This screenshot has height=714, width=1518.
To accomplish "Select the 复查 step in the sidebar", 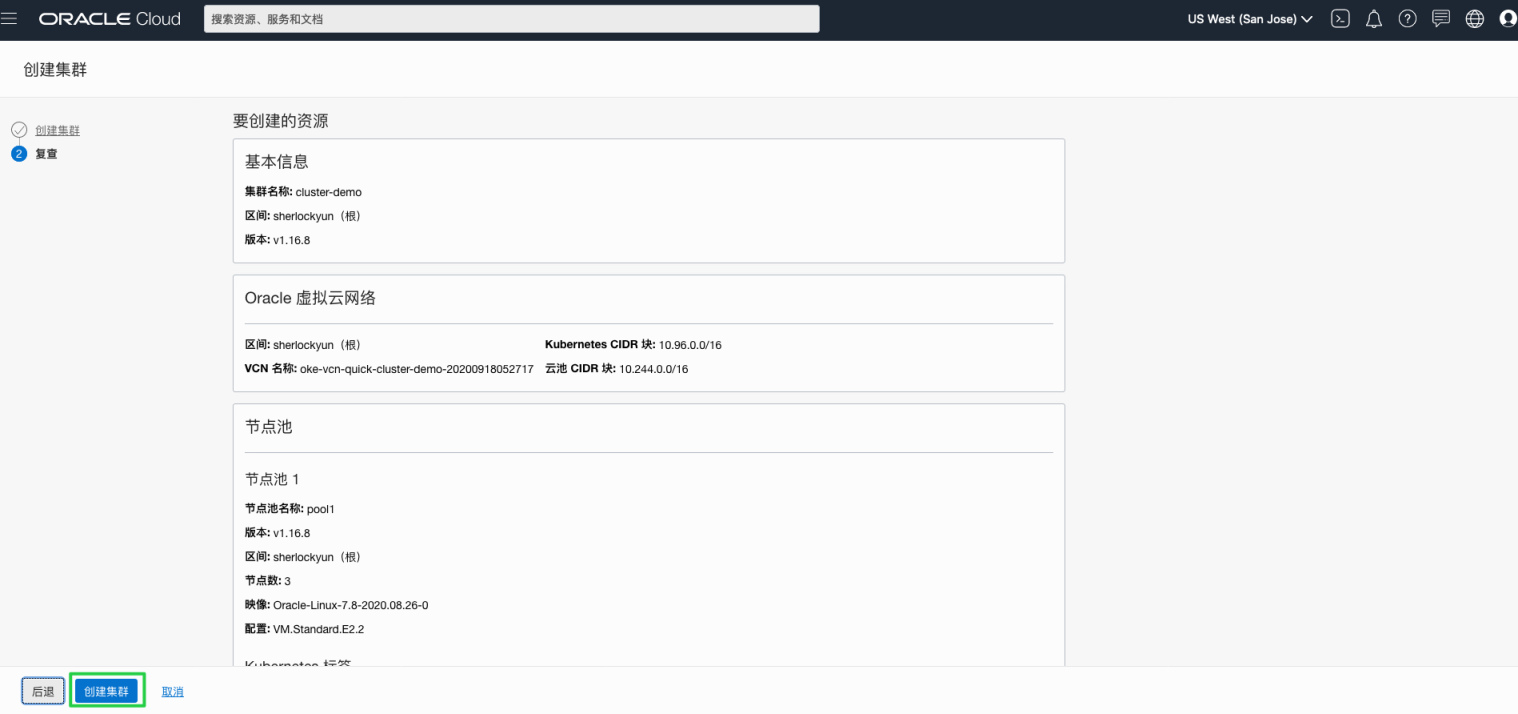I will tap(46, 154).
